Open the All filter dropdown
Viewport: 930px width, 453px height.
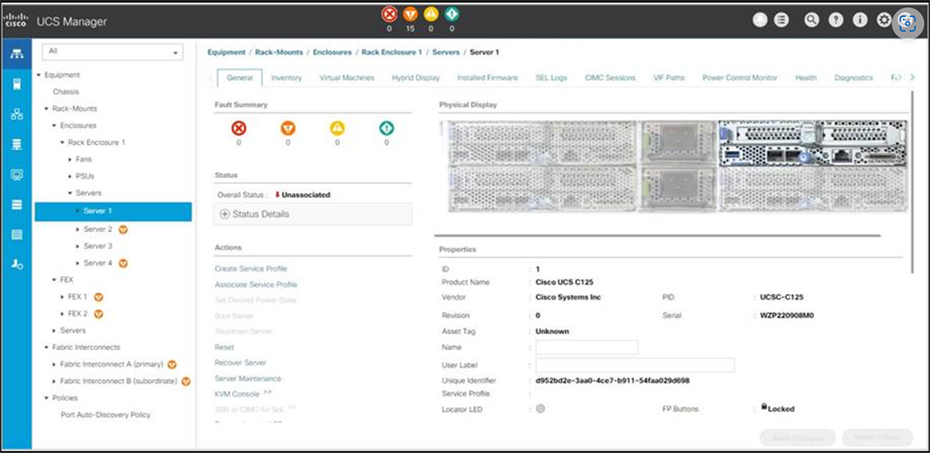pos(113,52)
